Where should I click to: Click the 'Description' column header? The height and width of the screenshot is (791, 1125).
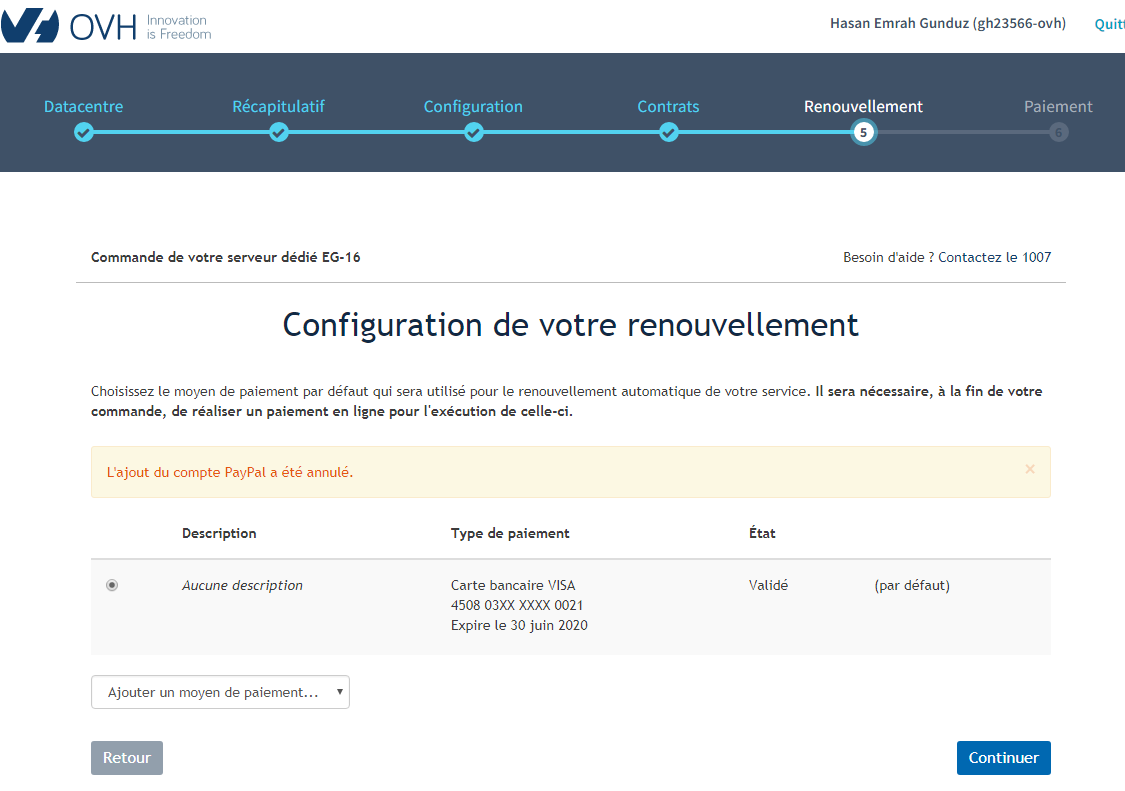219,533
